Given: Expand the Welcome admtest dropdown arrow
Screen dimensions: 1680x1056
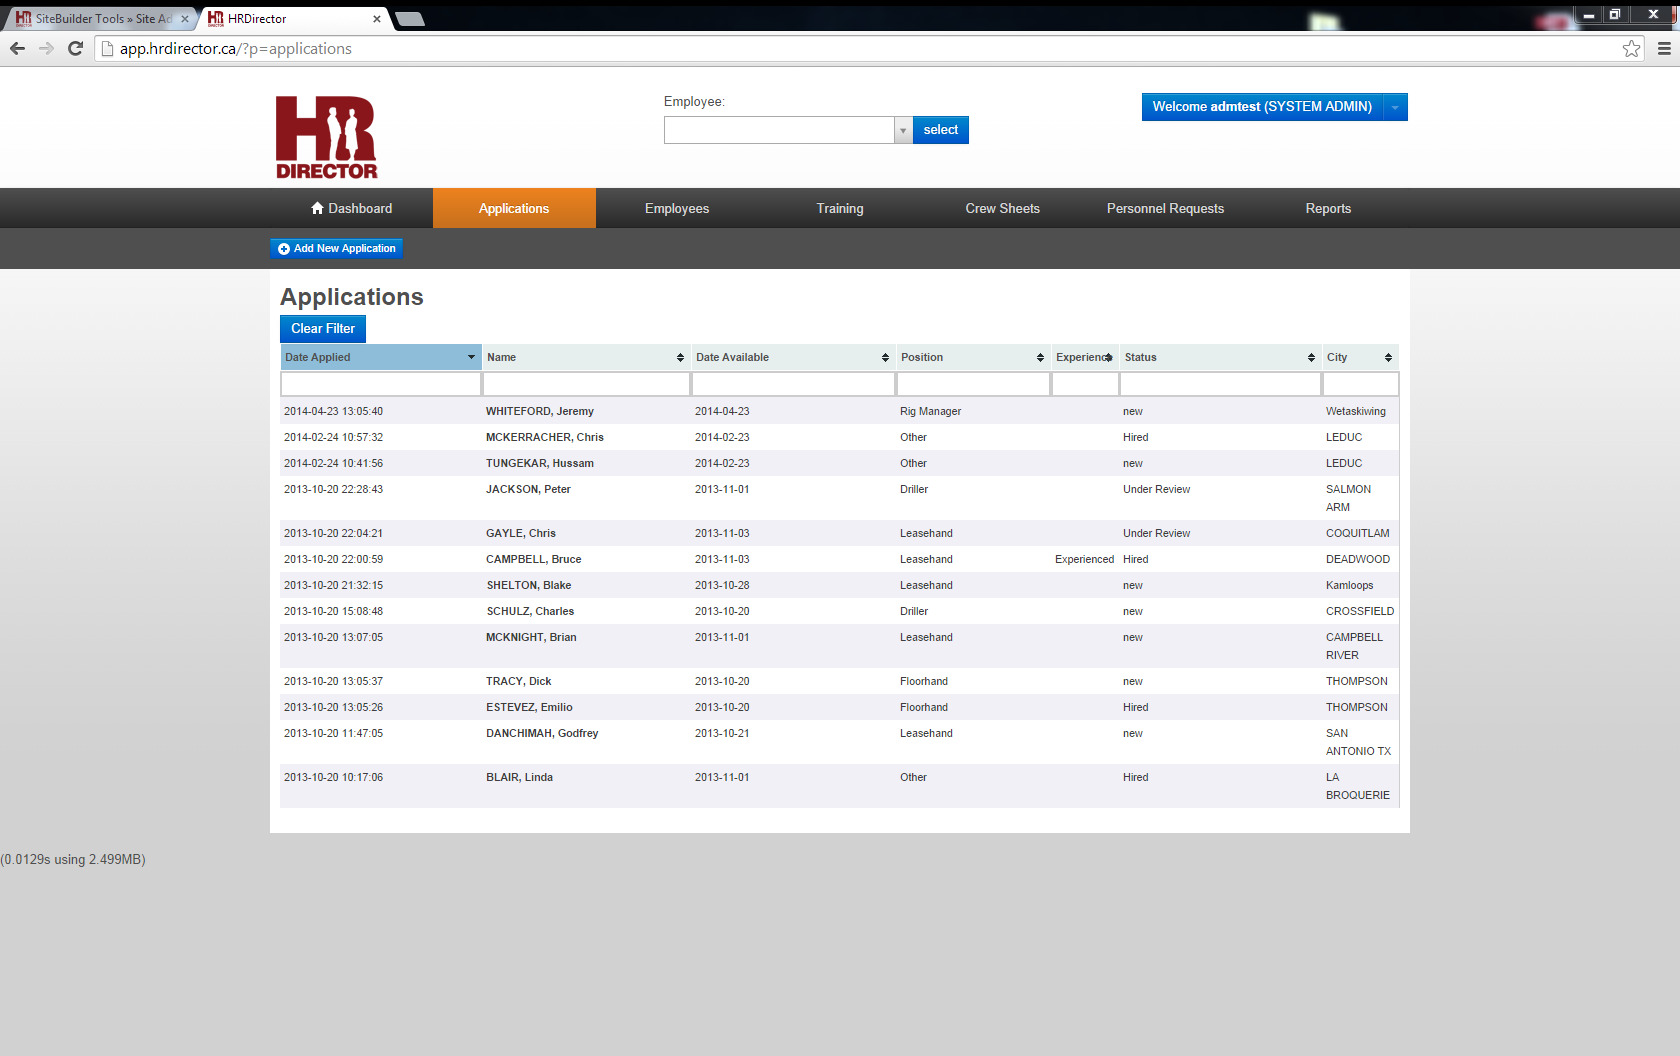Looking at the screenshot, I should pos(1395,107).
